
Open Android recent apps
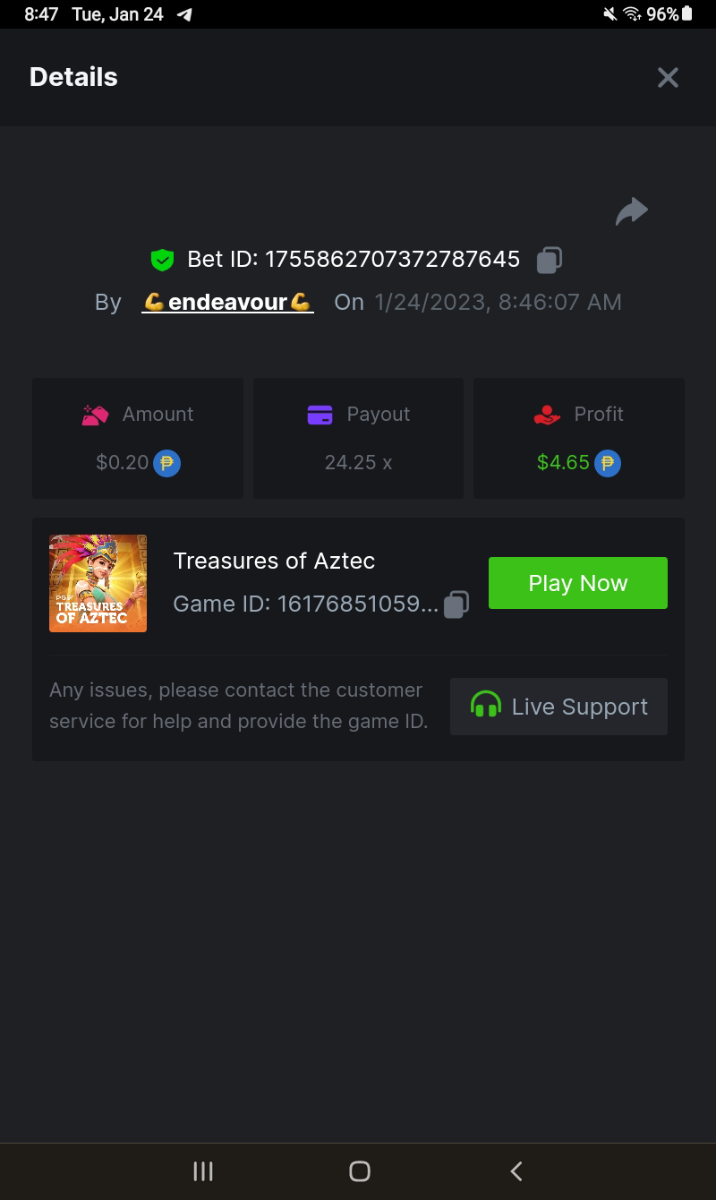click(x=203, y=1172)
